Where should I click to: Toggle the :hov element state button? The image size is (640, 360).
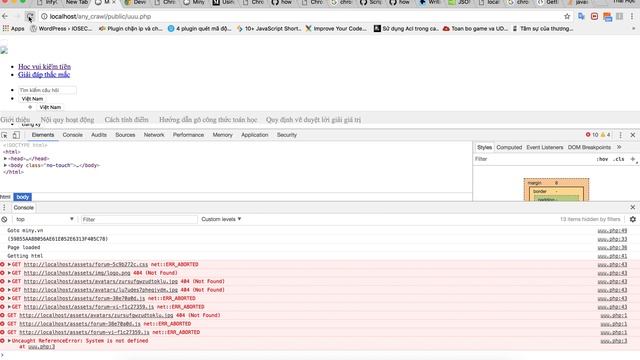602,159
